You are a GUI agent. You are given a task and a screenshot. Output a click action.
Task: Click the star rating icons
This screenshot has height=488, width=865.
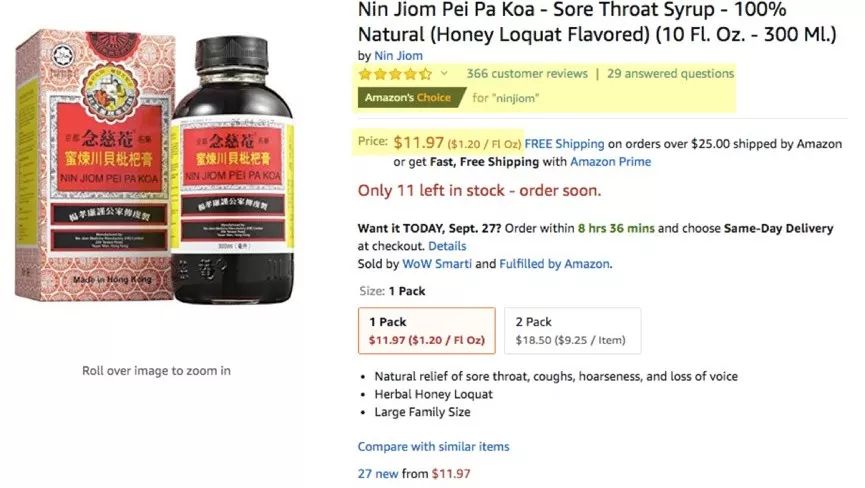(x=395, y=74)
